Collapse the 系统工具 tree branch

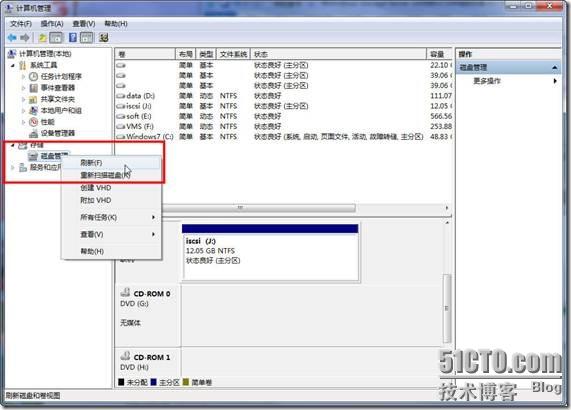point(13,65)
